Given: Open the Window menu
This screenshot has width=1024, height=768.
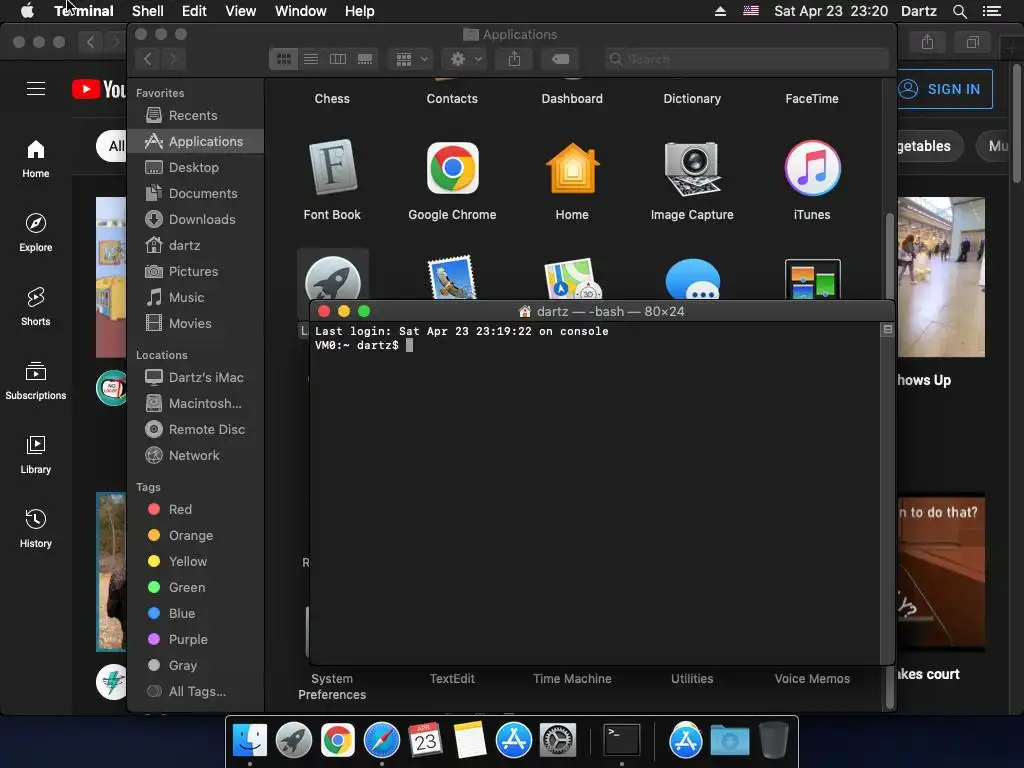Looking at the screenshot, I should [x=300, y=11].
